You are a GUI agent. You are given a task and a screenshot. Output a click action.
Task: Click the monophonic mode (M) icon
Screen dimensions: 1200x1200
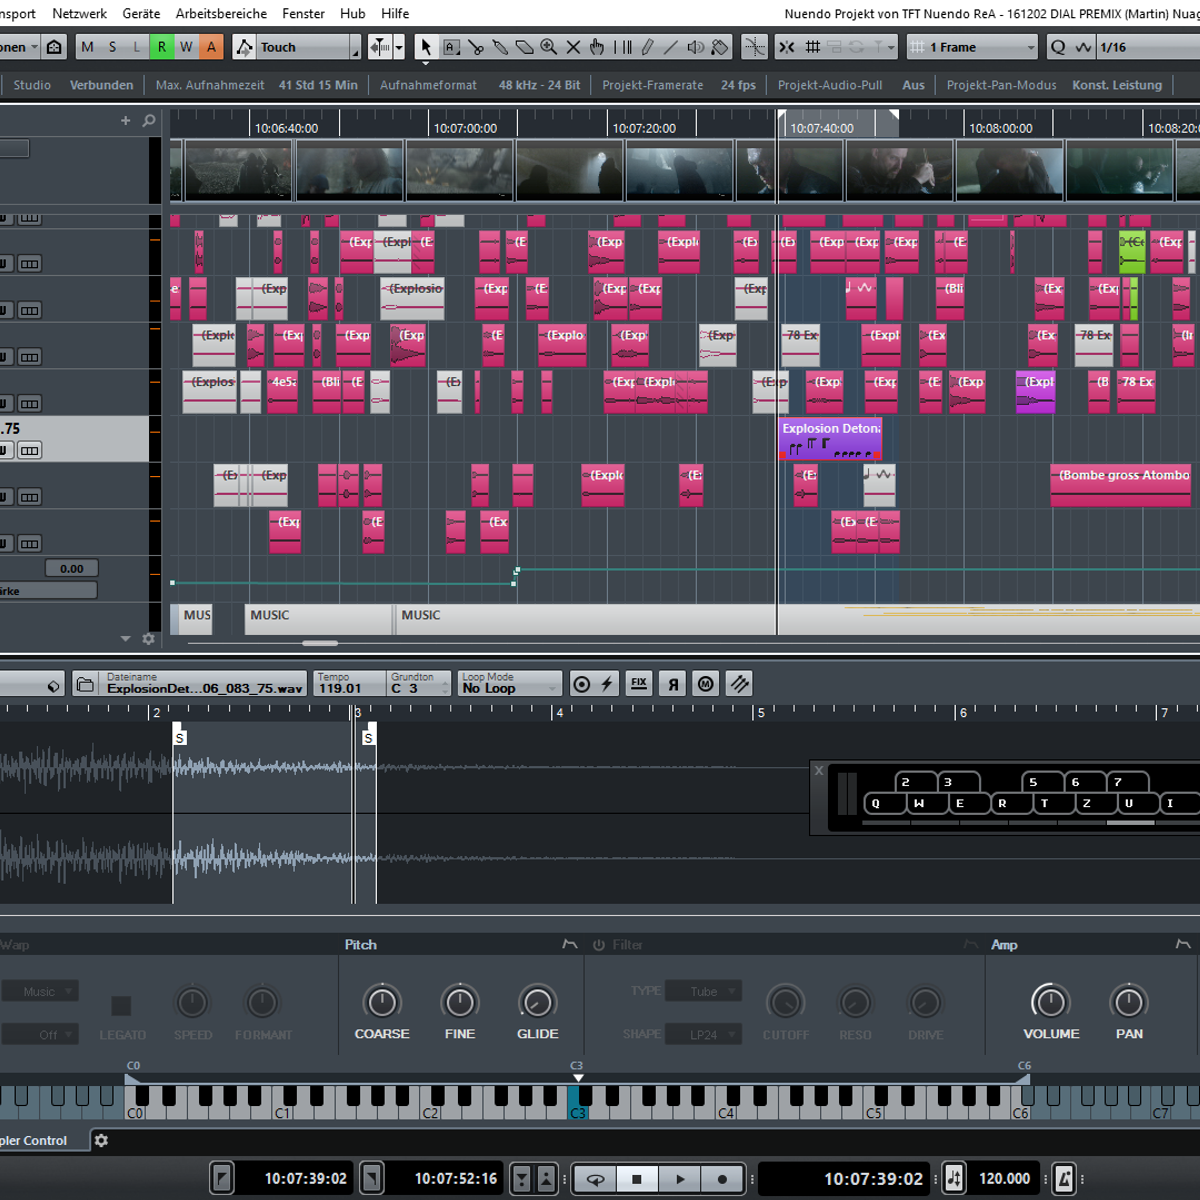click(x=706, y=684)
